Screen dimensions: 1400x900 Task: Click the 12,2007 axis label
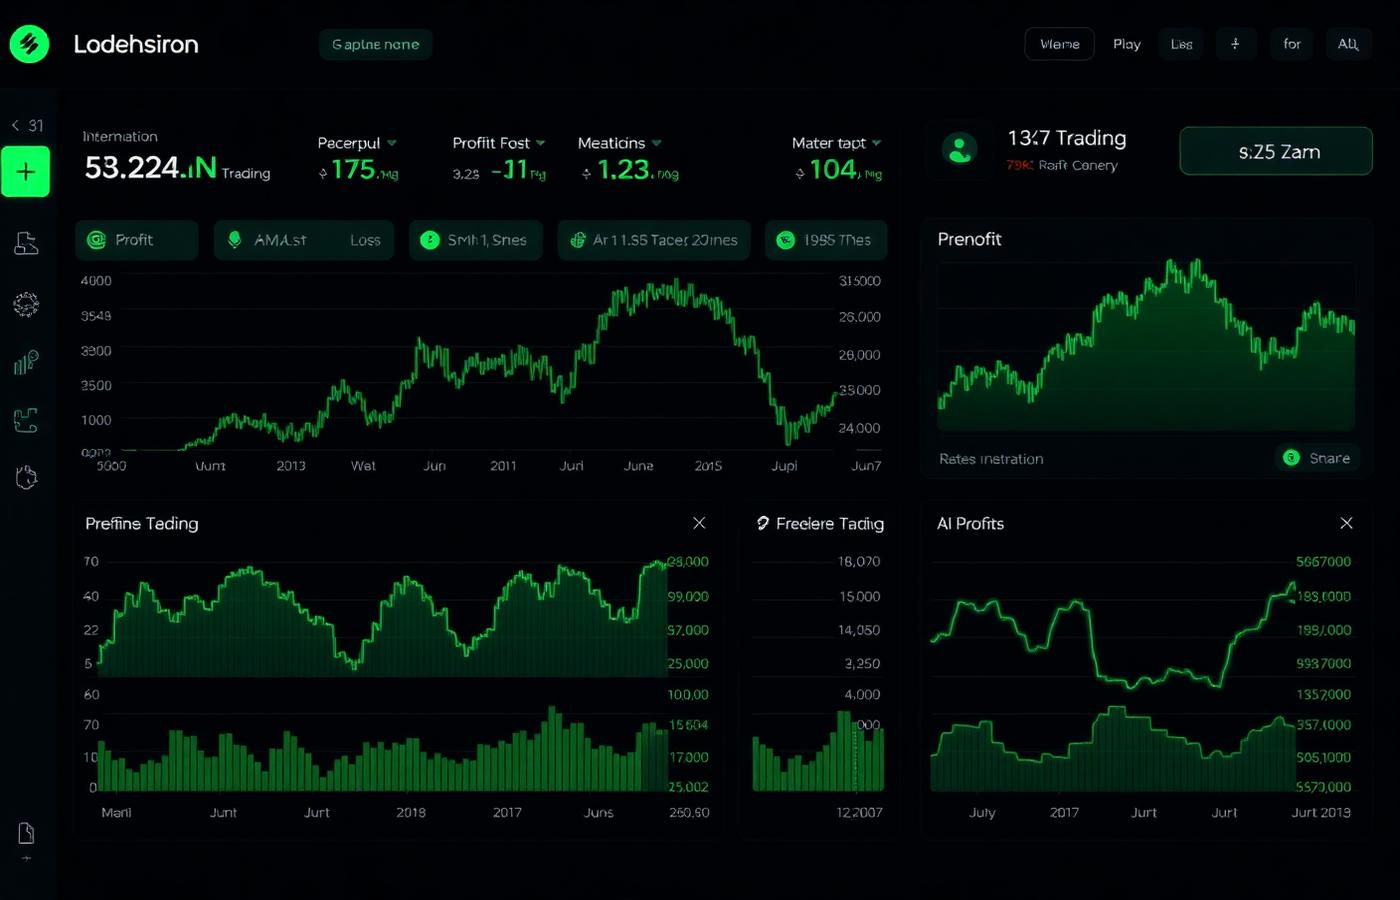pos(859,812)
